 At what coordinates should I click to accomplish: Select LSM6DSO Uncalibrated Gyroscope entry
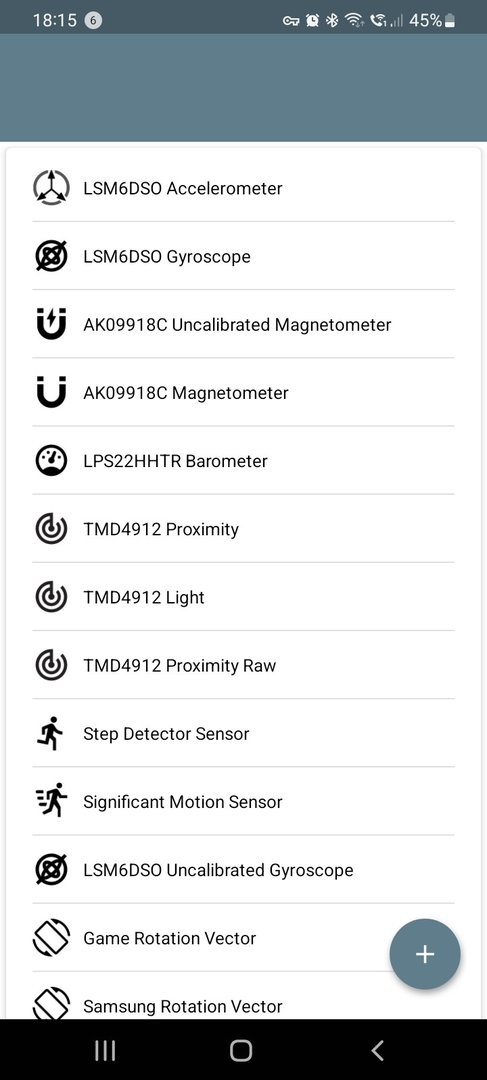tap(243, 870)
